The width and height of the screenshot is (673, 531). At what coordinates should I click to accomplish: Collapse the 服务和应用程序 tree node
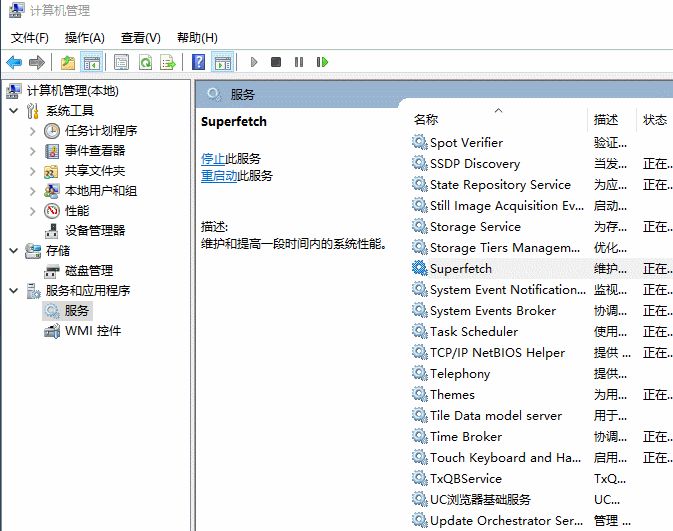14,291
